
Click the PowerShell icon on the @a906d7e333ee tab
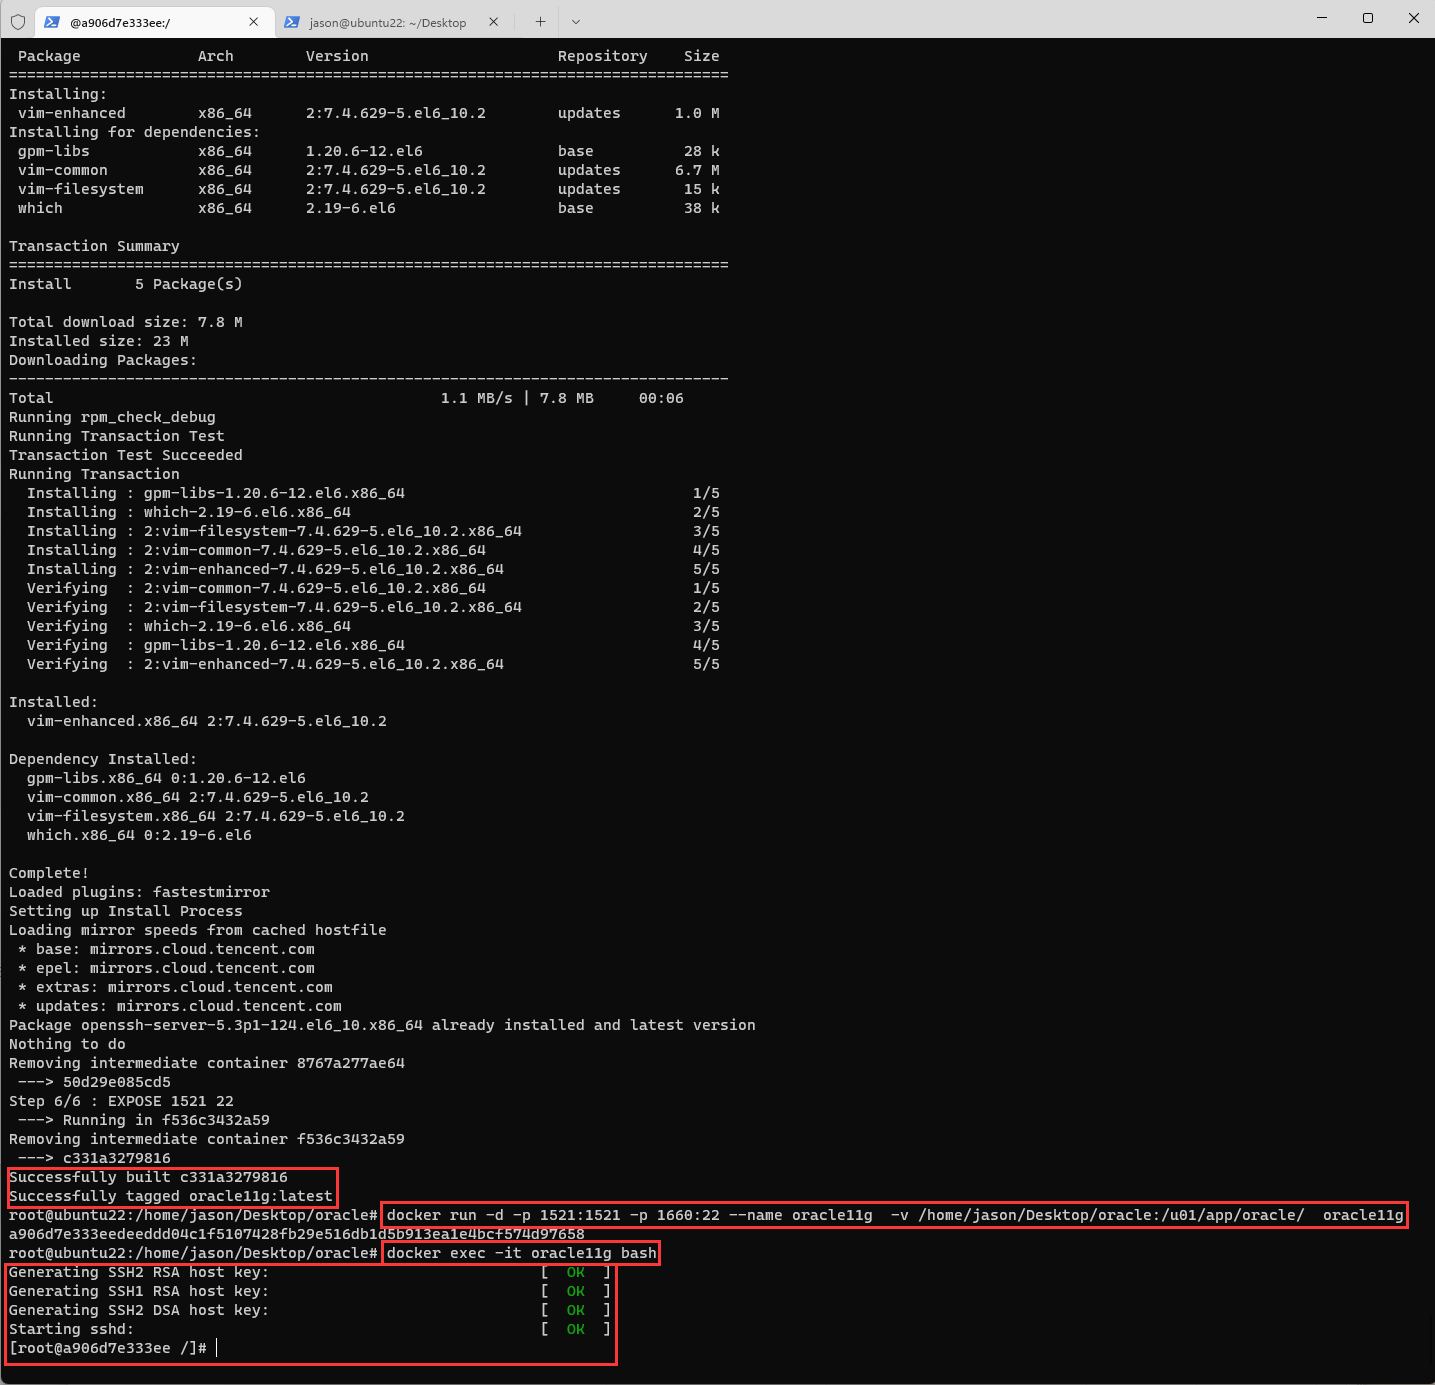point(51,22)
